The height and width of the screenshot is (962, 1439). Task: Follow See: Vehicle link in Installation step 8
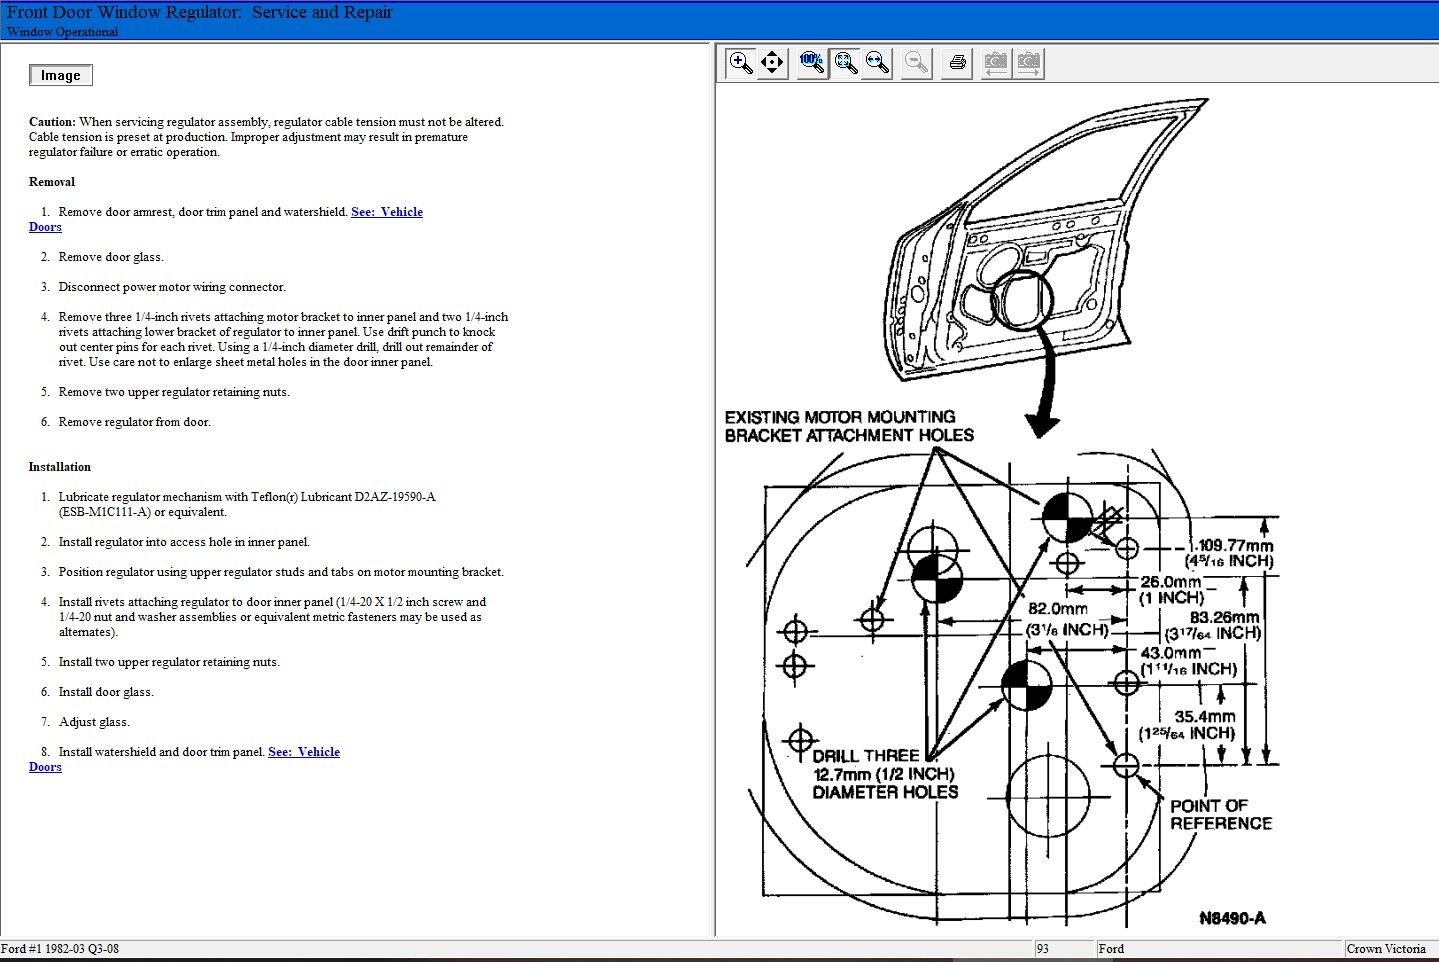point(304,752)
